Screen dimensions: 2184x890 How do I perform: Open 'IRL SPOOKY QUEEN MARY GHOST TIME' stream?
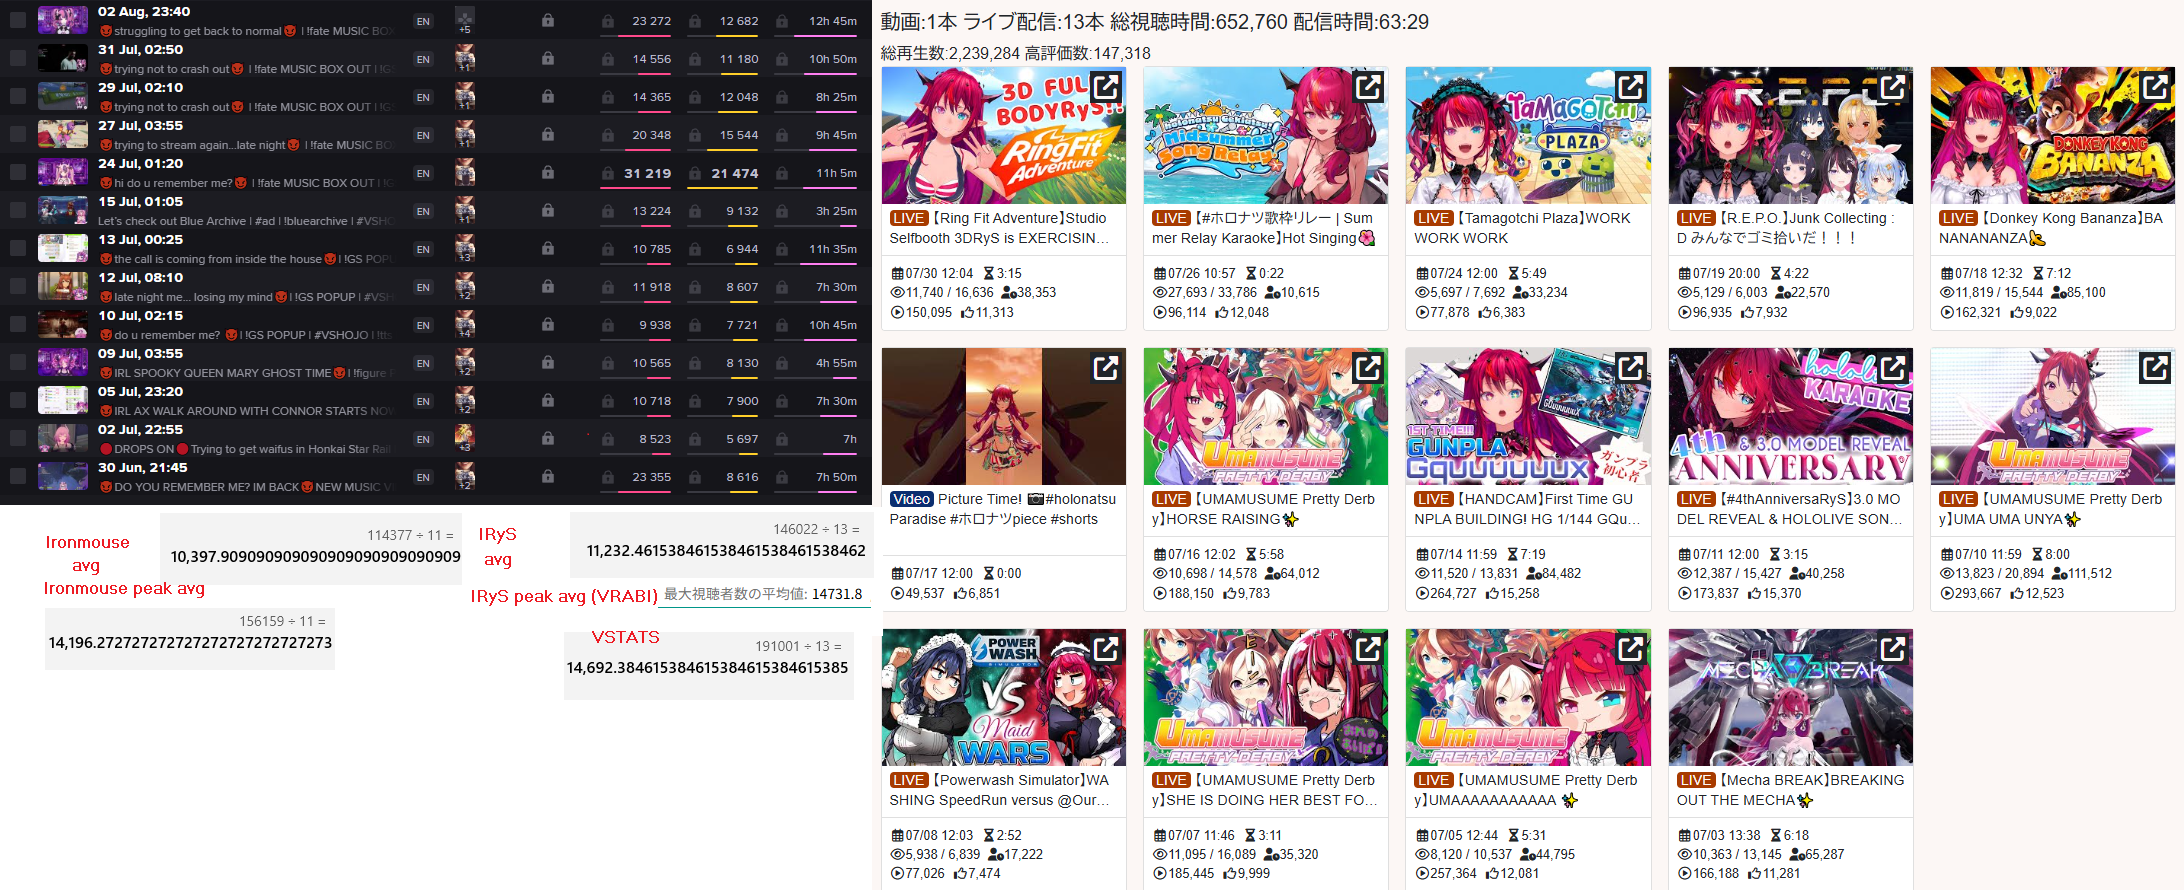(247, 373)
